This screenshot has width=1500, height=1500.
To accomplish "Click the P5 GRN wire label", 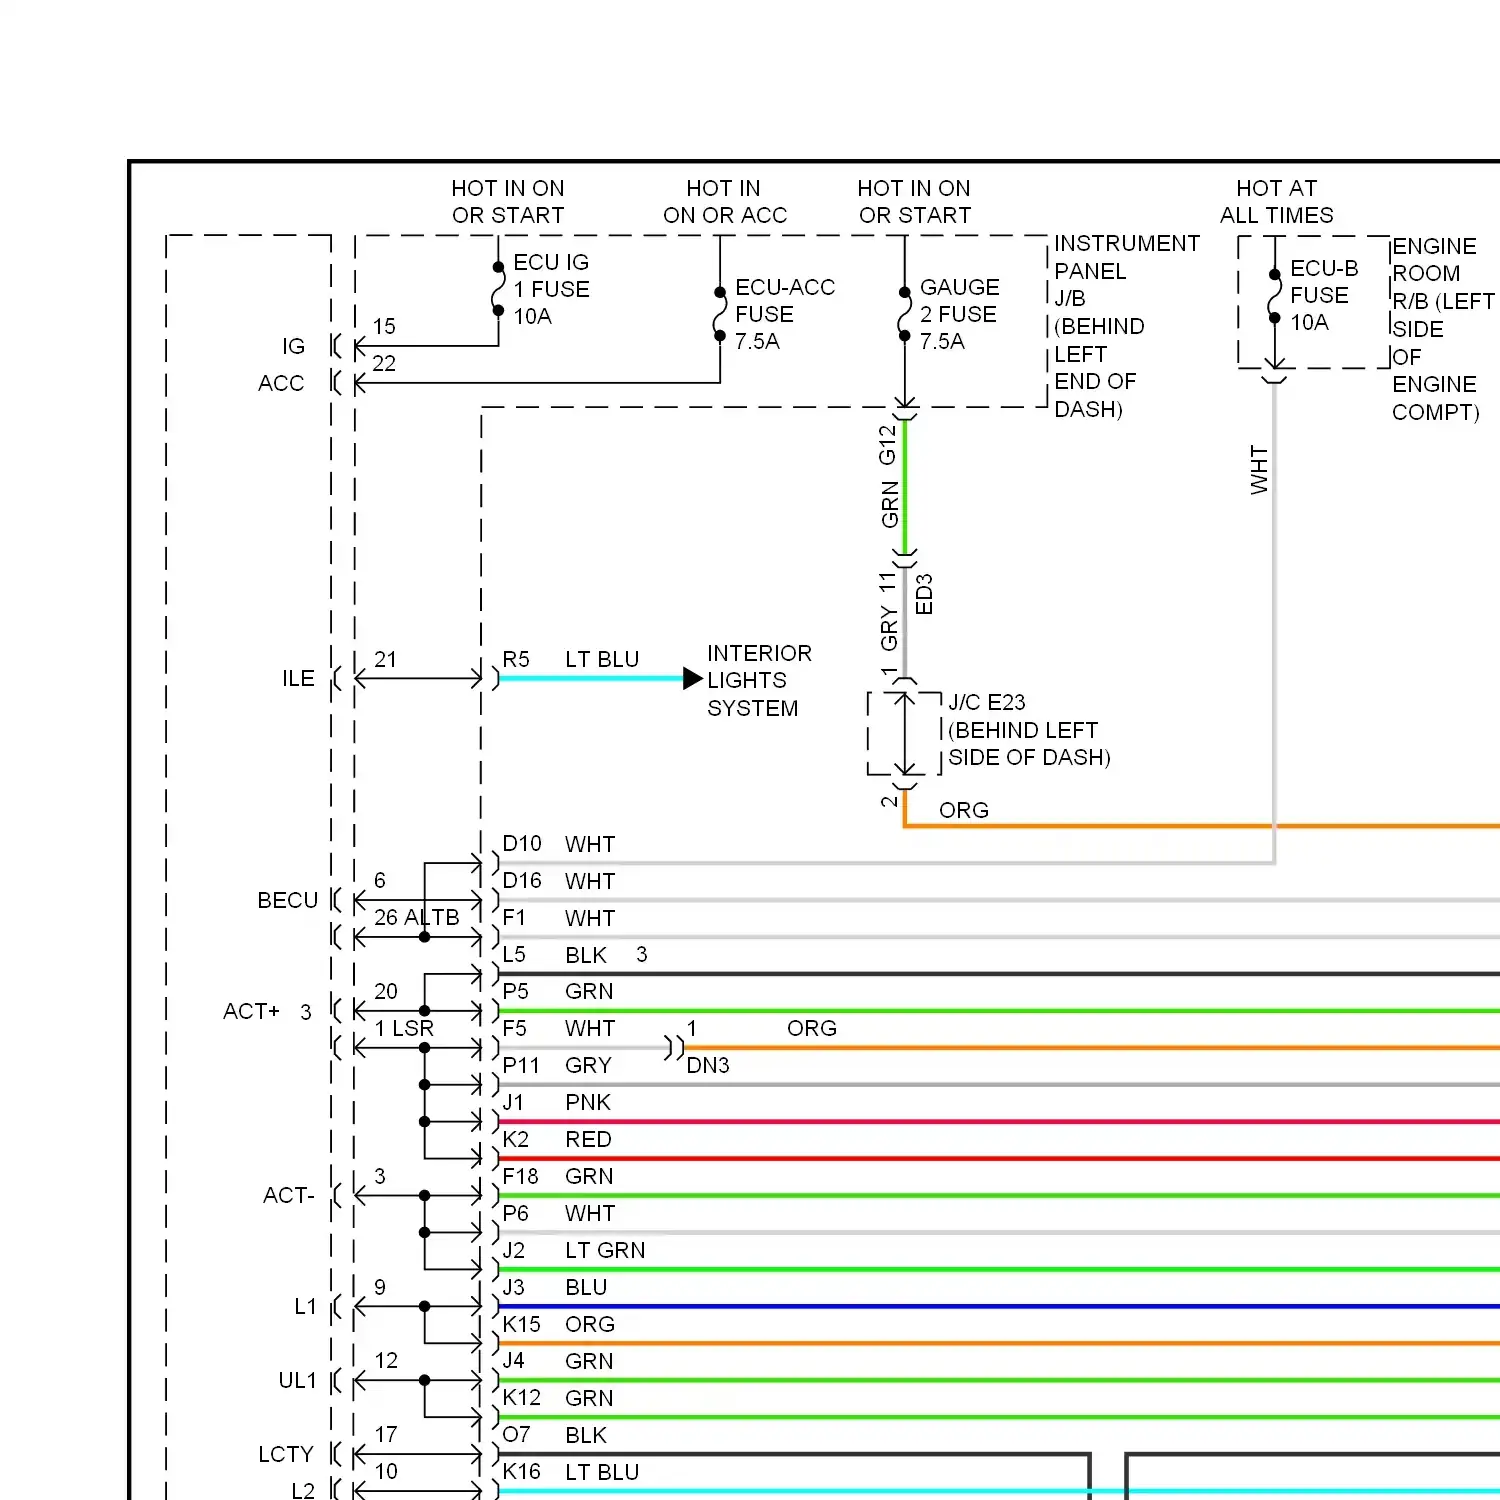I will (x=557, y=991).
